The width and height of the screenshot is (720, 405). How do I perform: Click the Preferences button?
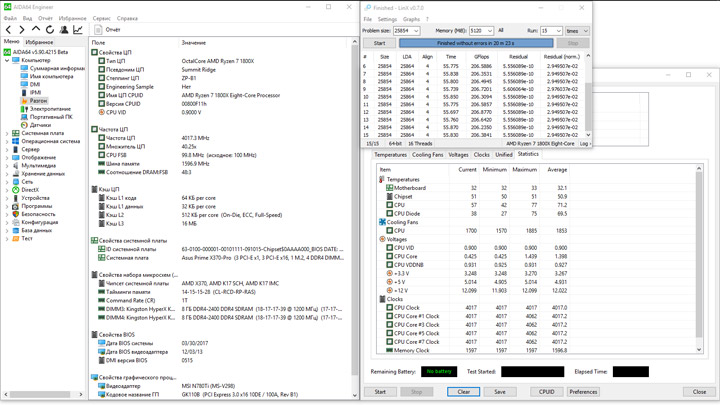[x=583, y=392]
